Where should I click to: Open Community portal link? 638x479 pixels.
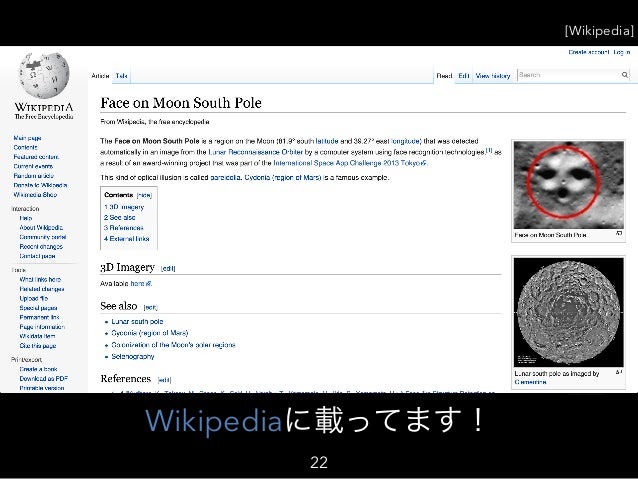point(43,237)
